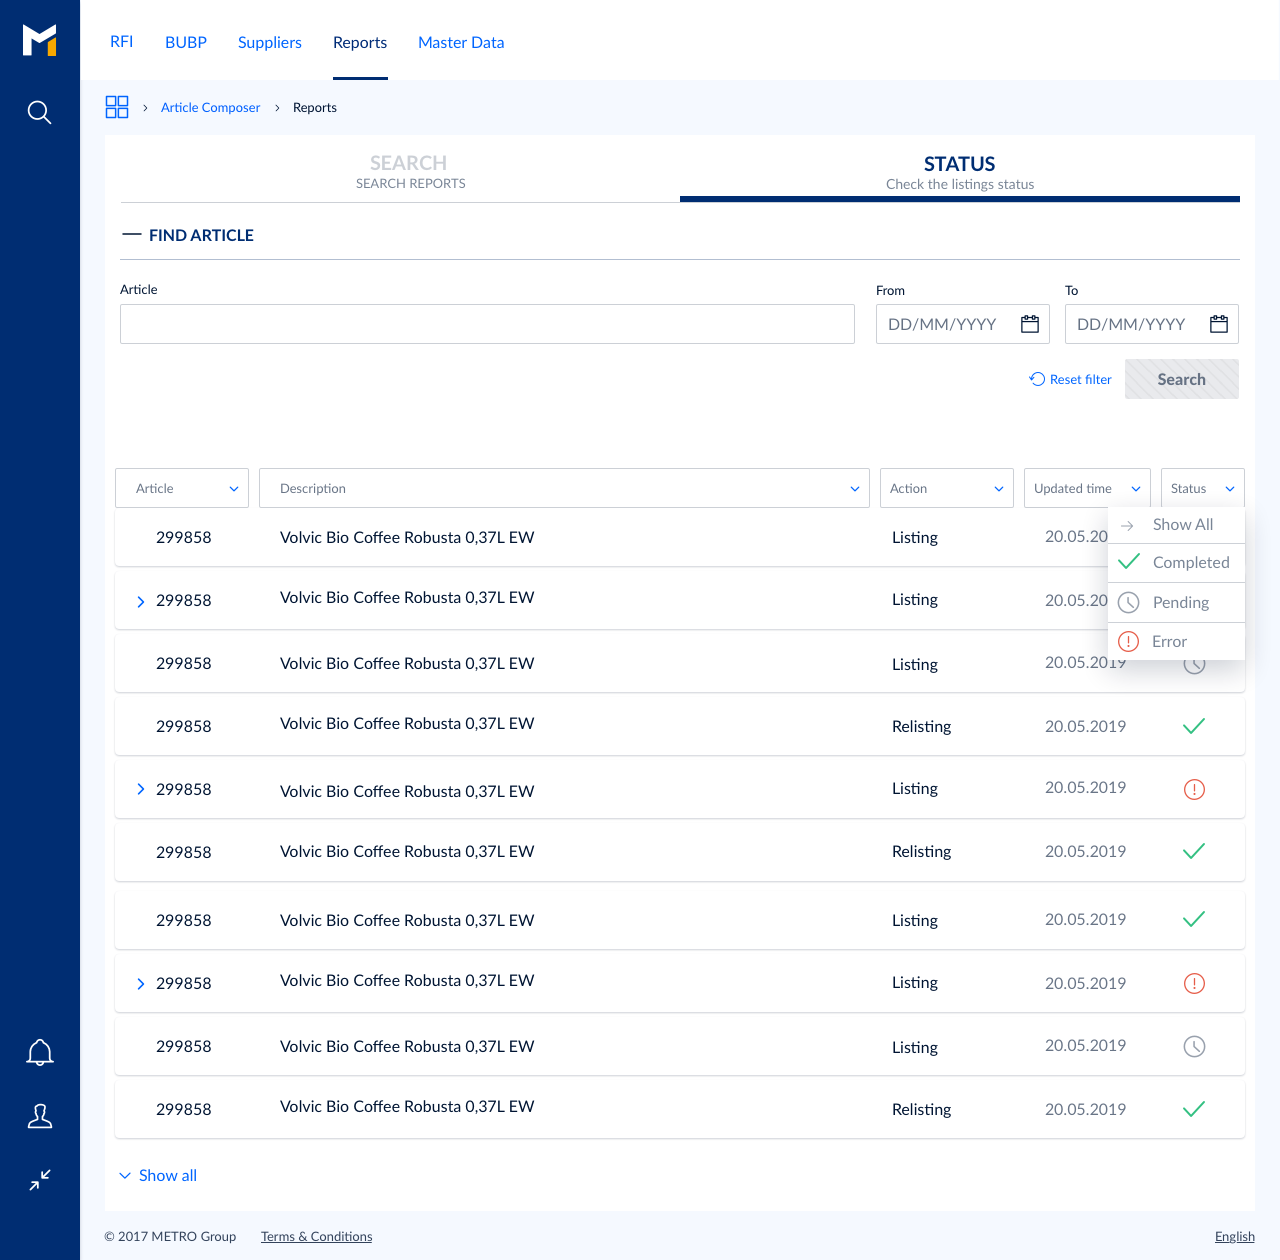1280x1260 pixels.
Task: Open the Updated time column dropdown
Action: [1087, 488]
